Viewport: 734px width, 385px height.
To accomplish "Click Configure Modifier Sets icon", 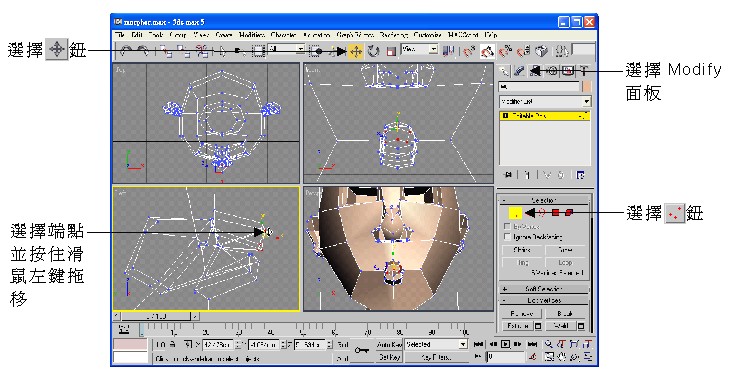I will click(580, 175).
